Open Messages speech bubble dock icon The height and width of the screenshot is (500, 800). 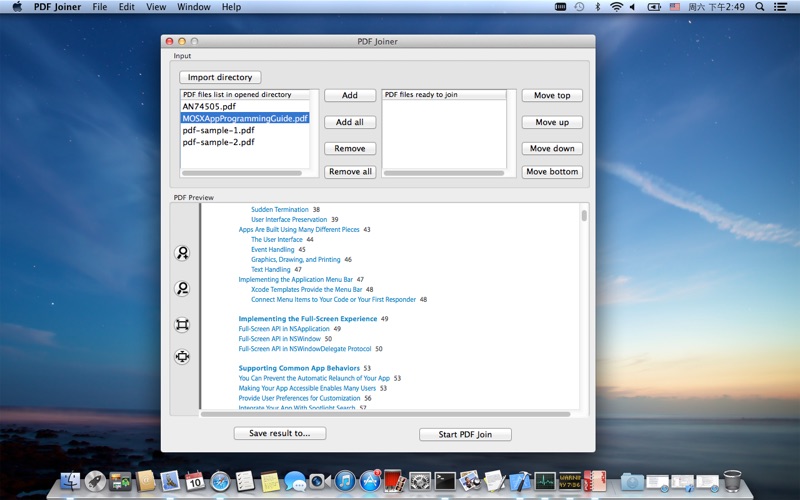[295, 481]
